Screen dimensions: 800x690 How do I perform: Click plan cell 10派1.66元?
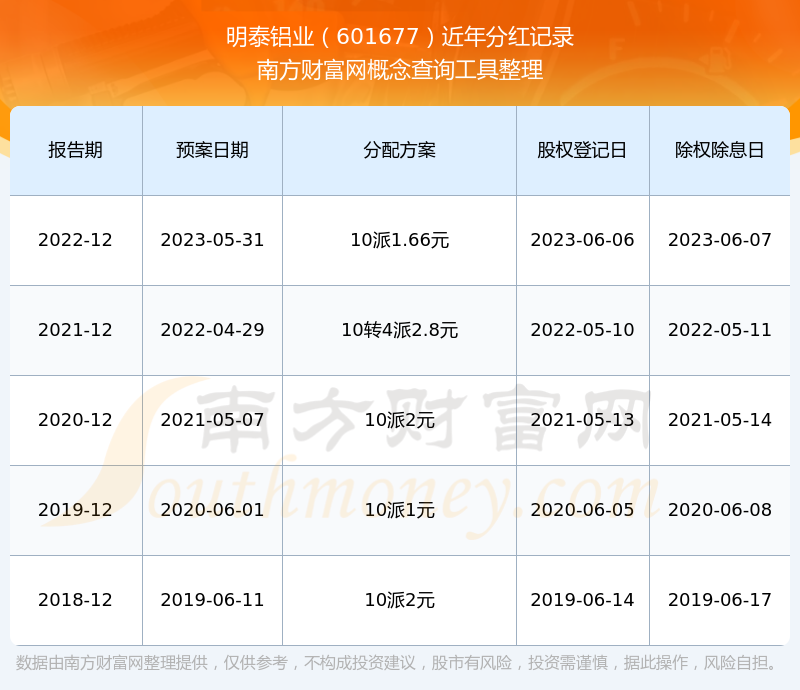point(399,240)
